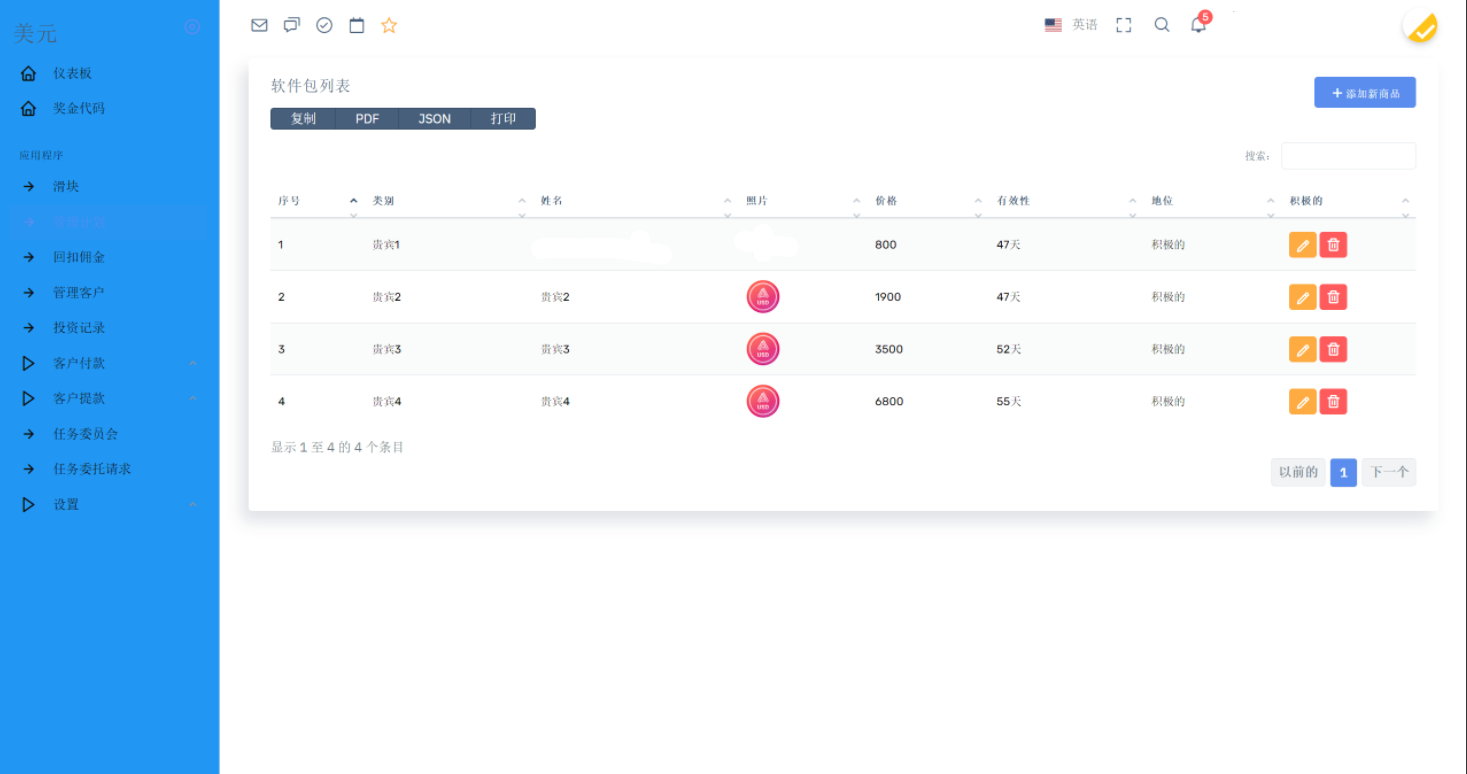1467x774 pixels.
Task: Open the mail envelope icon in top bar
Action: [259, 25]
